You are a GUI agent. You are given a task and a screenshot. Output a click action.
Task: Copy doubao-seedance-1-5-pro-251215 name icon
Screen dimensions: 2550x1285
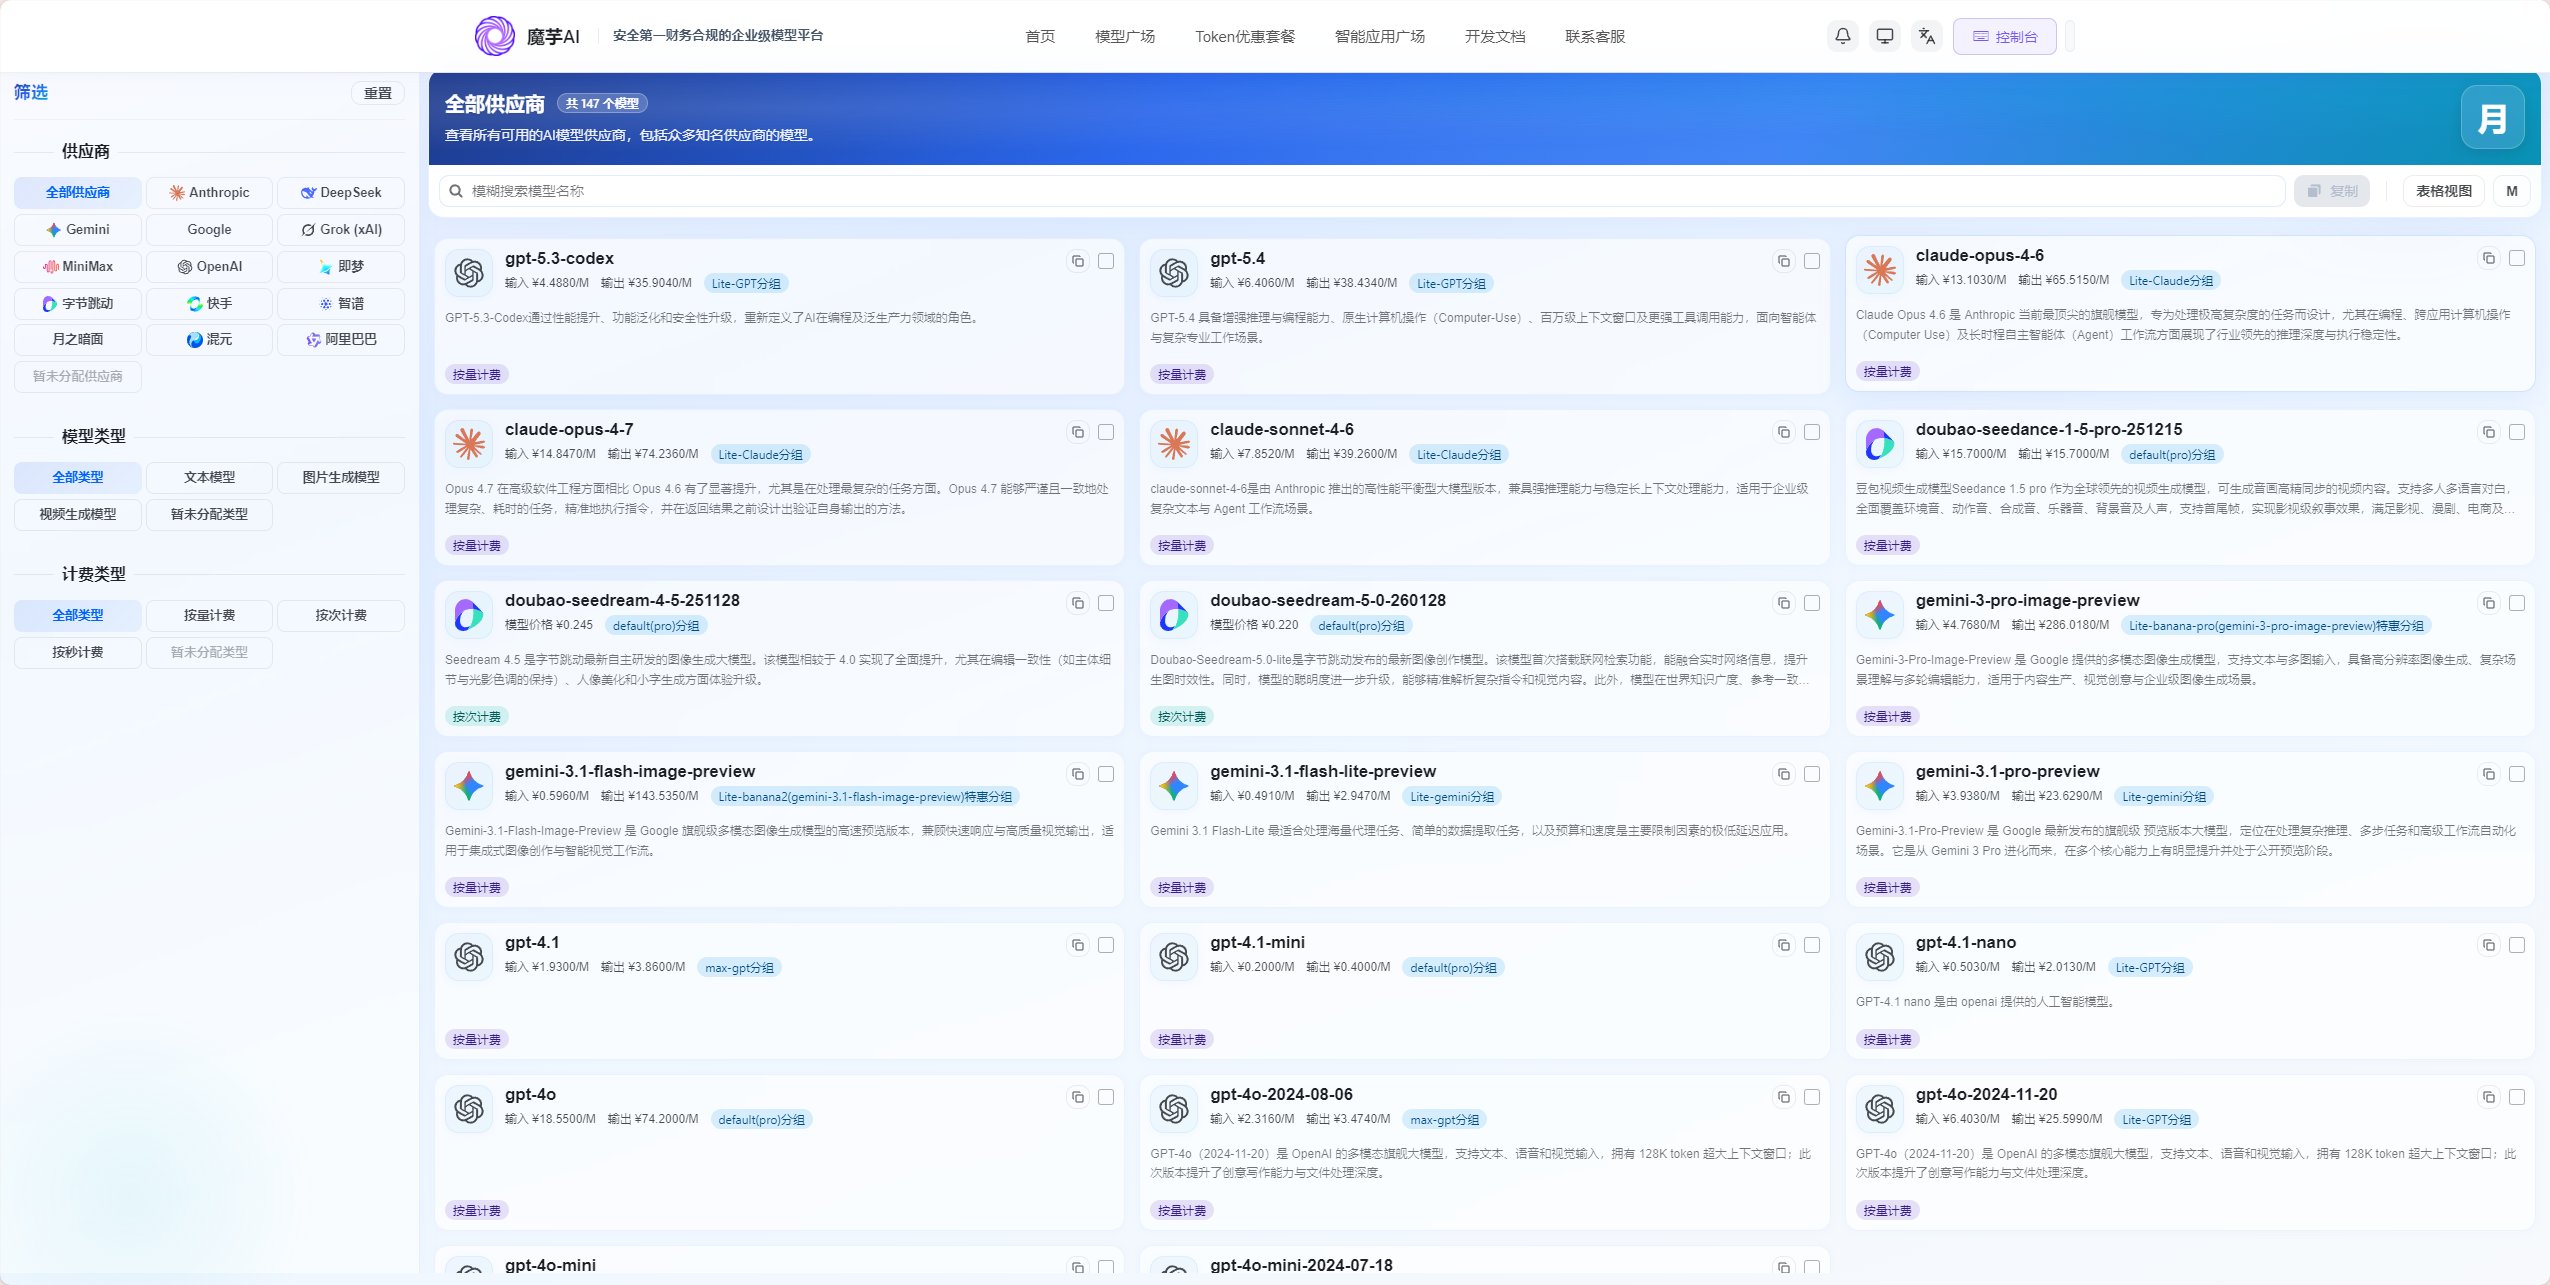point(2488,432)
